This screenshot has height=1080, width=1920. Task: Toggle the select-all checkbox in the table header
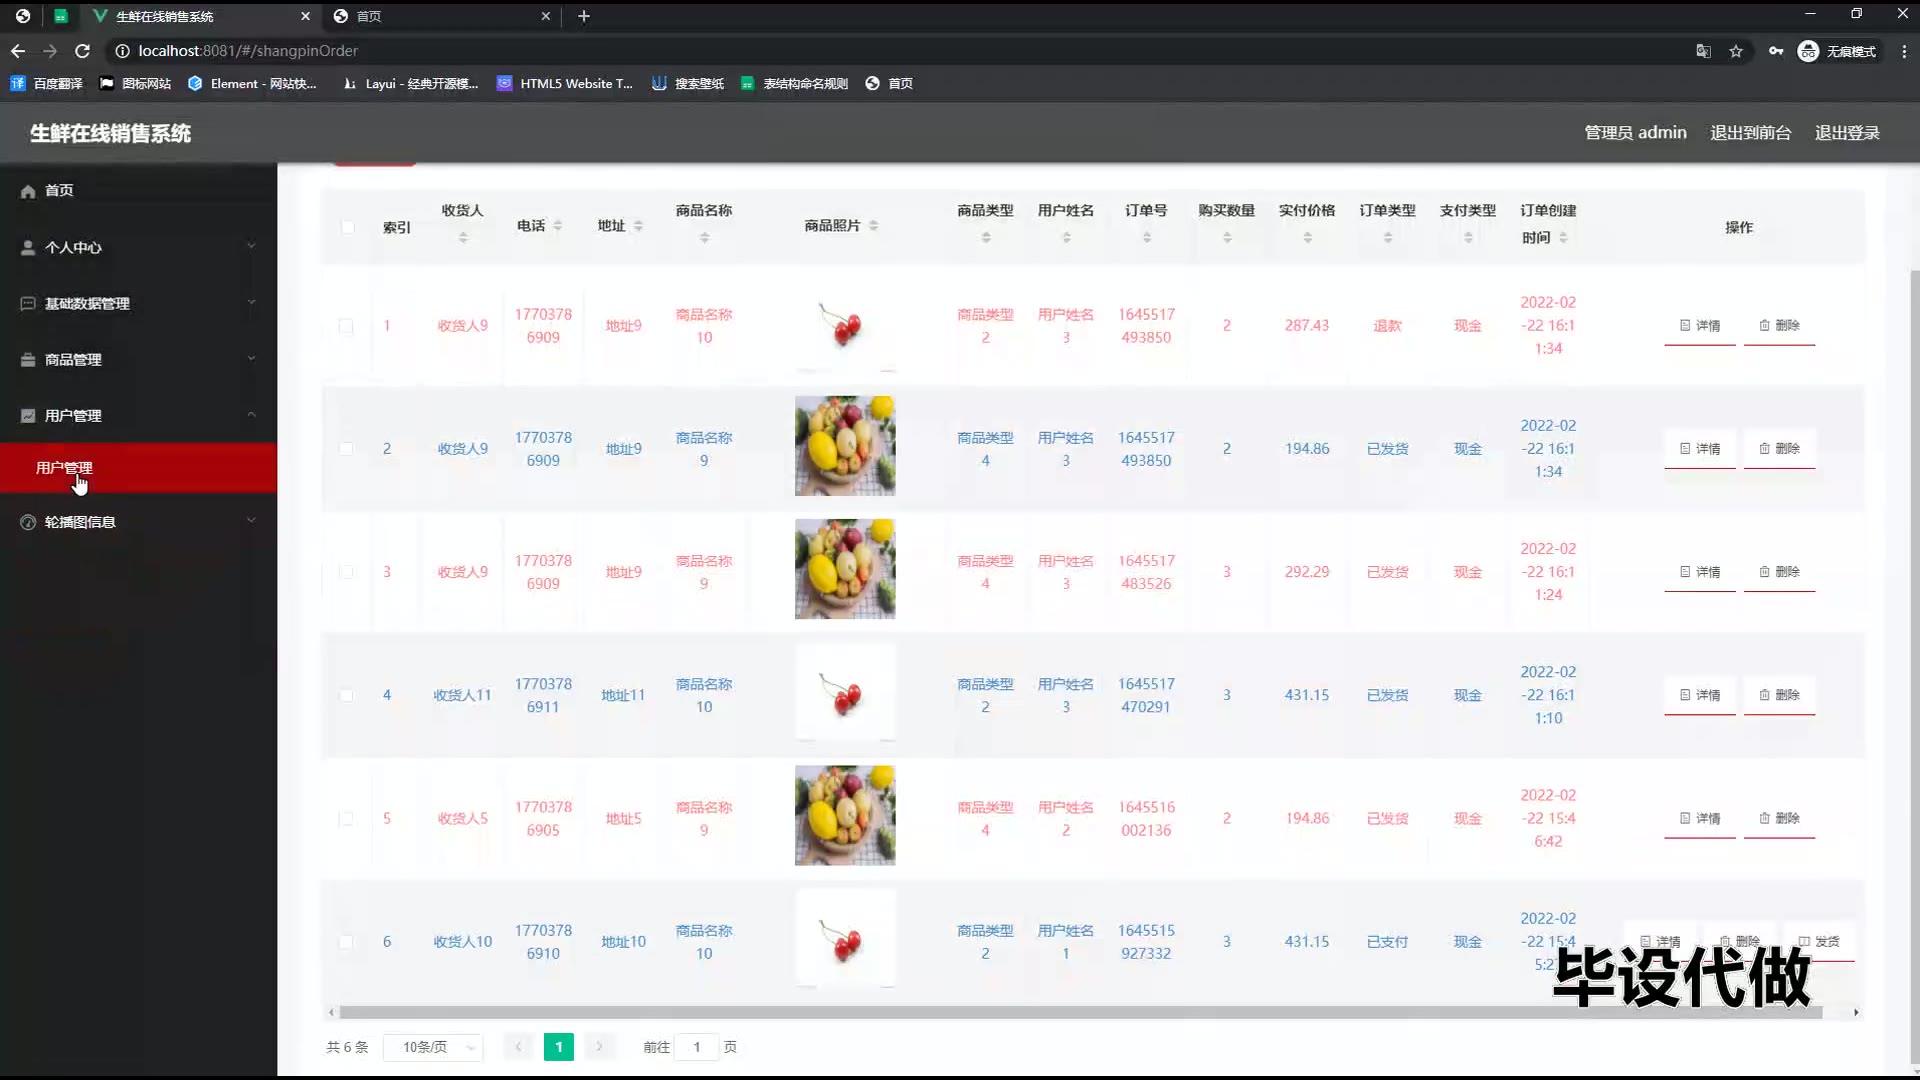click(347, 227)
